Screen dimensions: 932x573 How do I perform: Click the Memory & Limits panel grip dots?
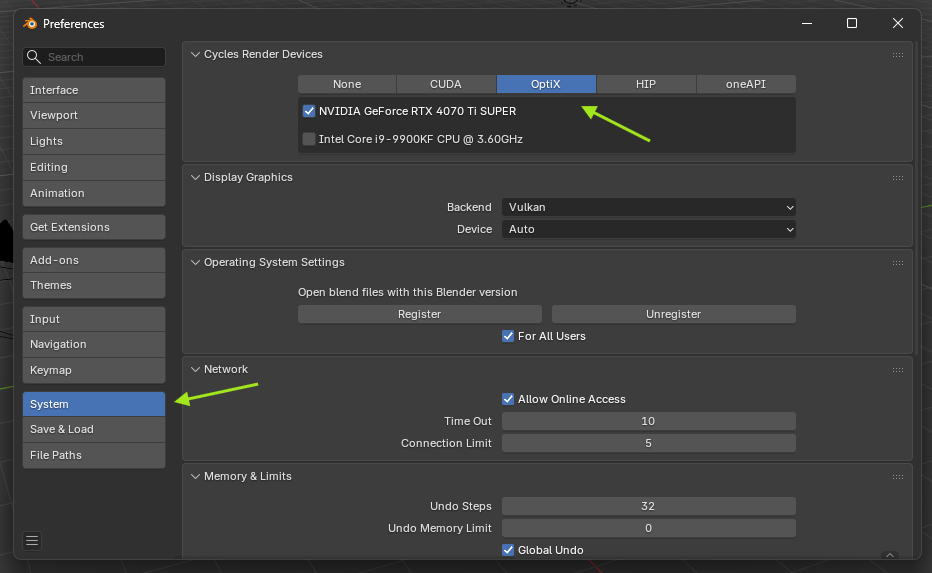click(x=898, y=477)
